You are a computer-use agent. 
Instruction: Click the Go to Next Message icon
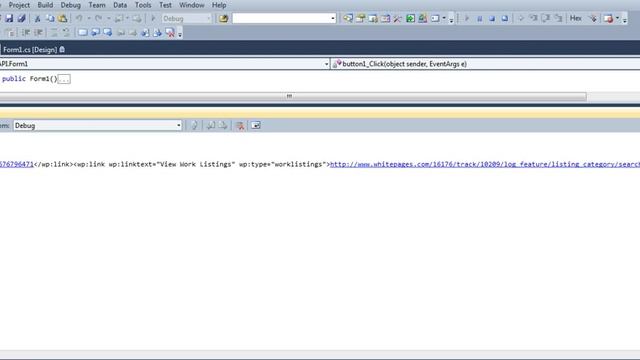coord(223,126)
